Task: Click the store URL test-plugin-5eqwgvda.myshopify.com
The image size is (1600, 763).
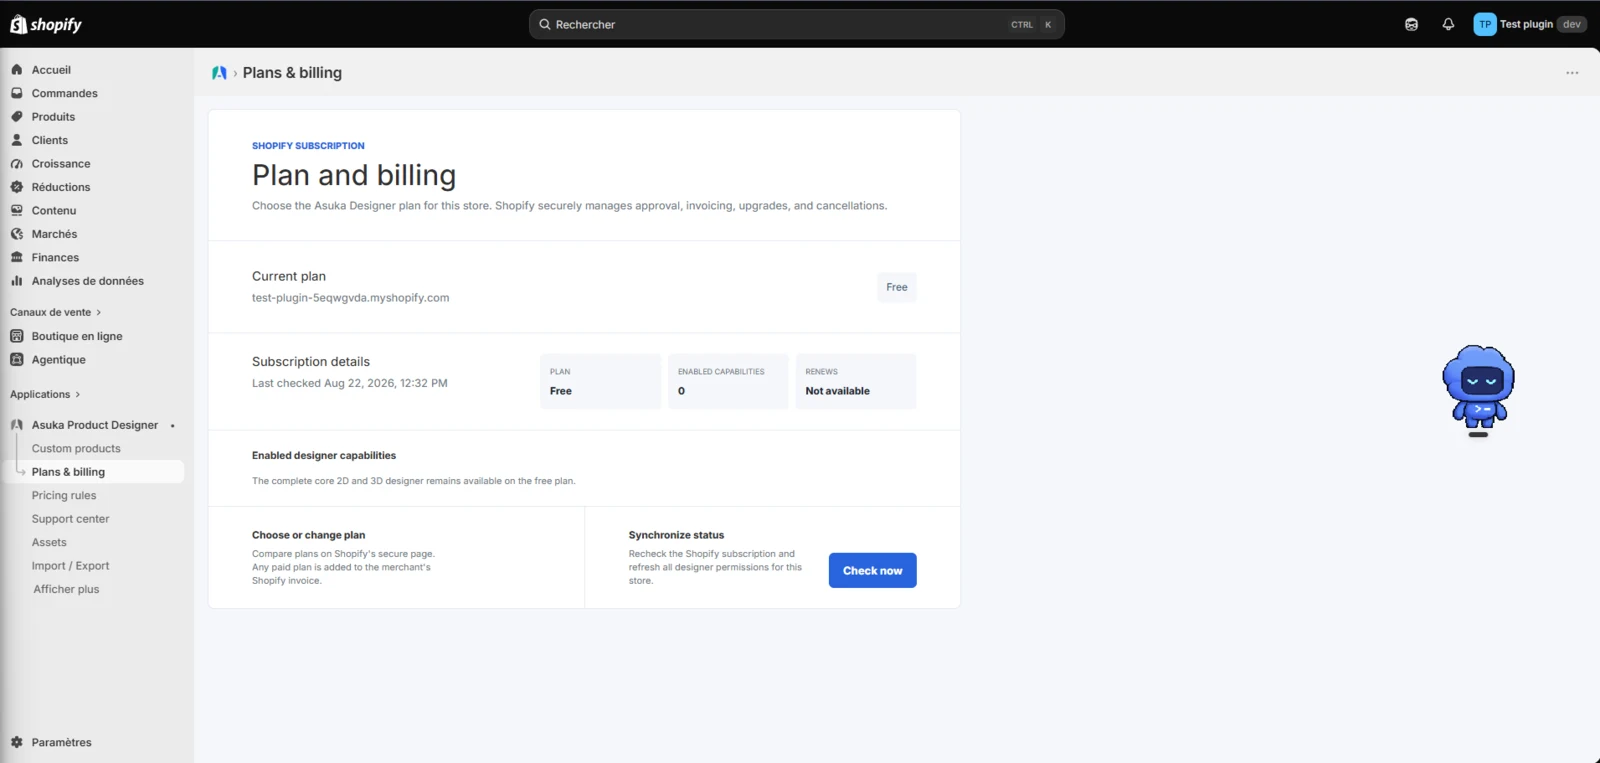Action: coord(350,298)
